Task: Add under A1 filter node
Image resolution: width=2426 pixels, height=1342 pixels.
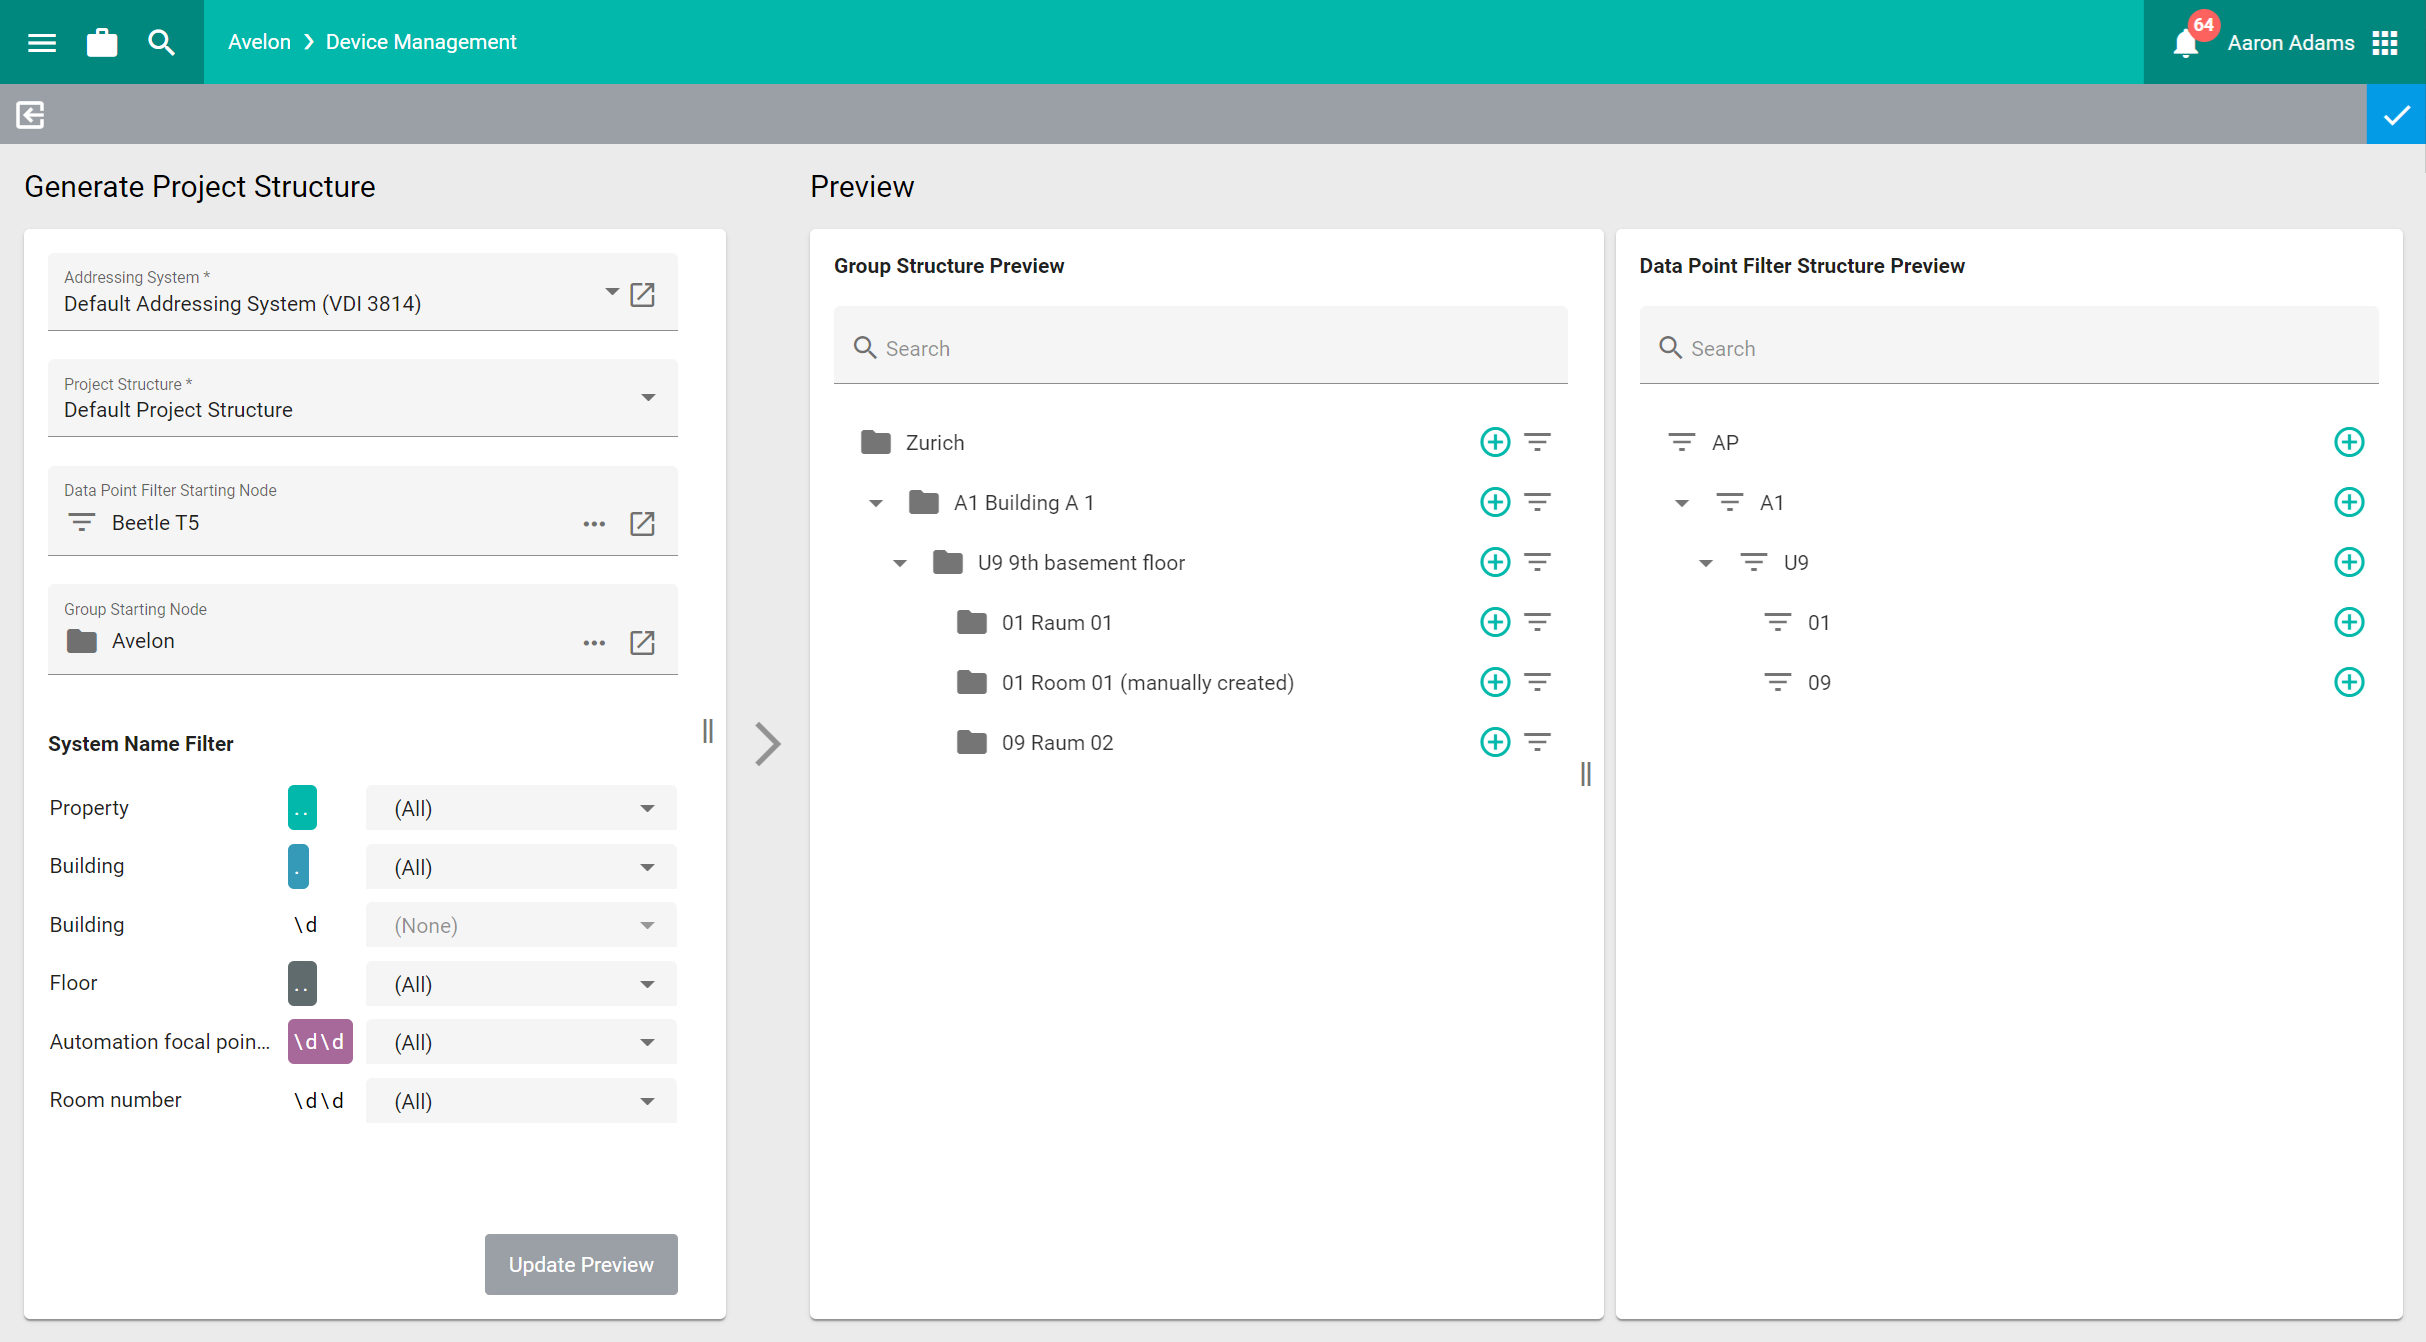Action: pos(2349,502)
